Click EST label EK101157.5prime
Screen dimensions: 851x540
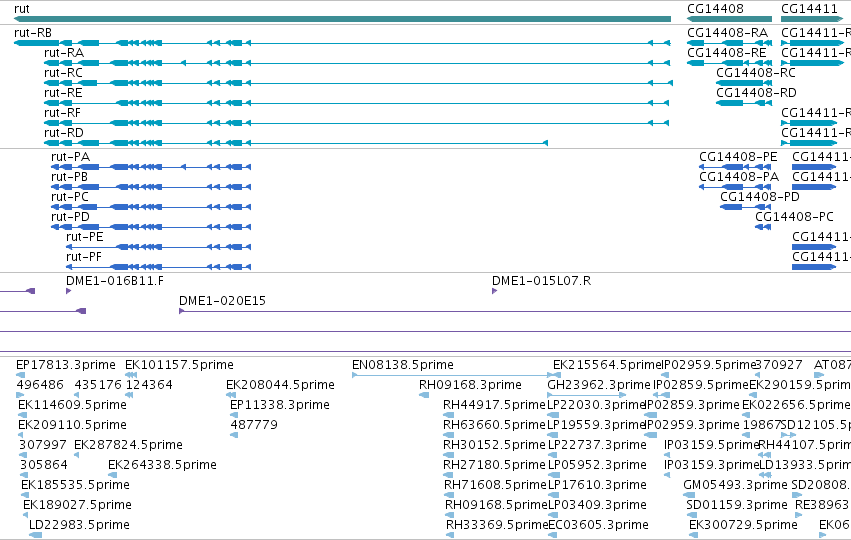coord(180,365)
